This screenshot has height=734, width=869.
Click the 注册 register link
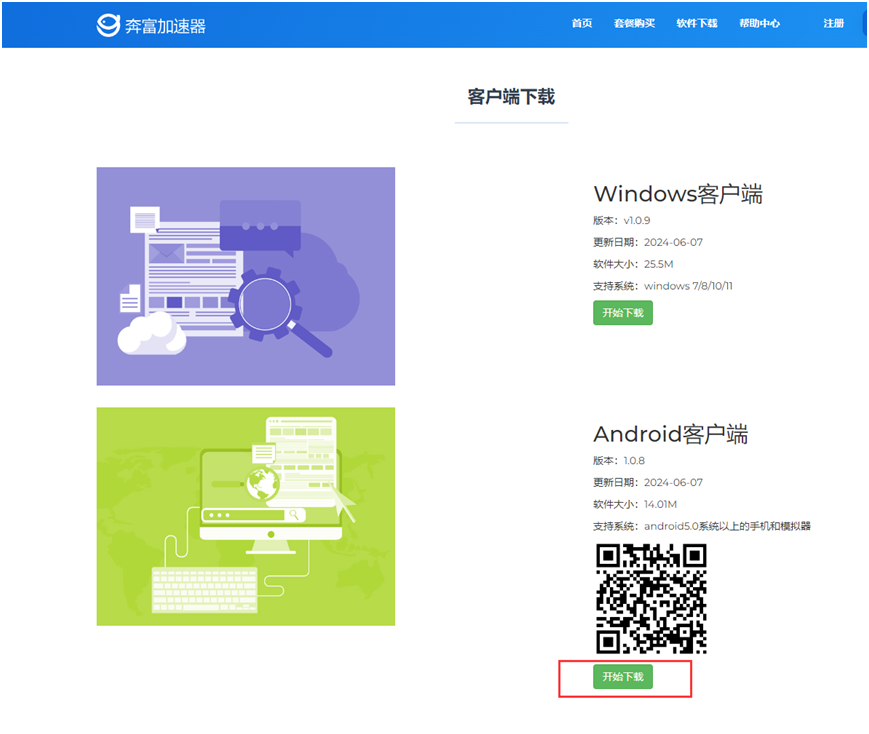[833, 23]
